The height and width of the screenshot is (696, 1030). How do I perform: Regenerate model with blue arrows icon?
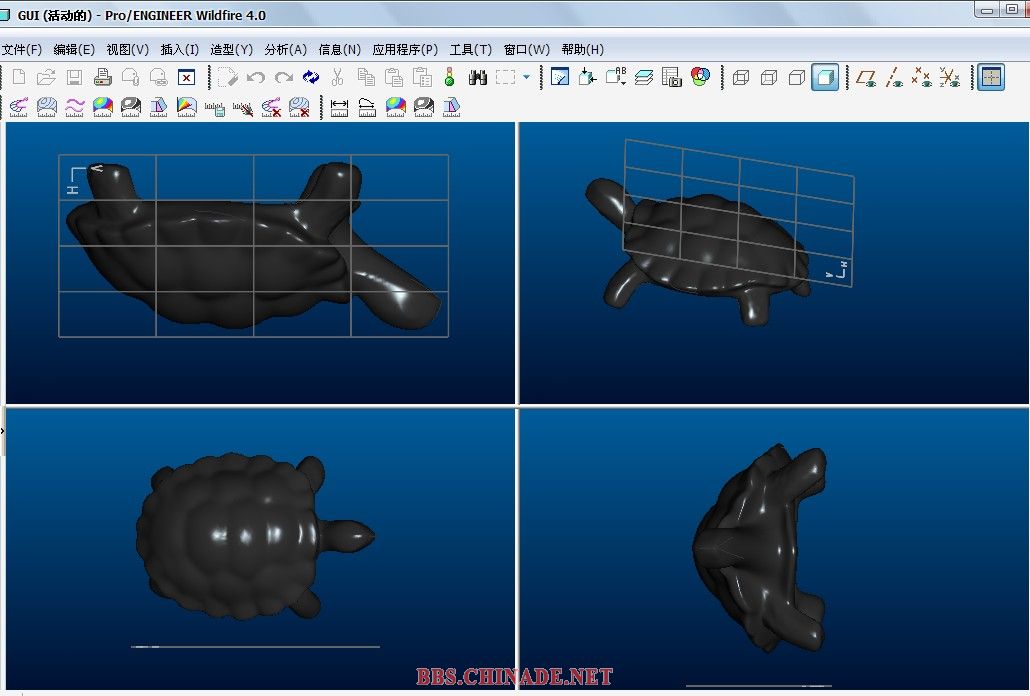pos(311,77)
